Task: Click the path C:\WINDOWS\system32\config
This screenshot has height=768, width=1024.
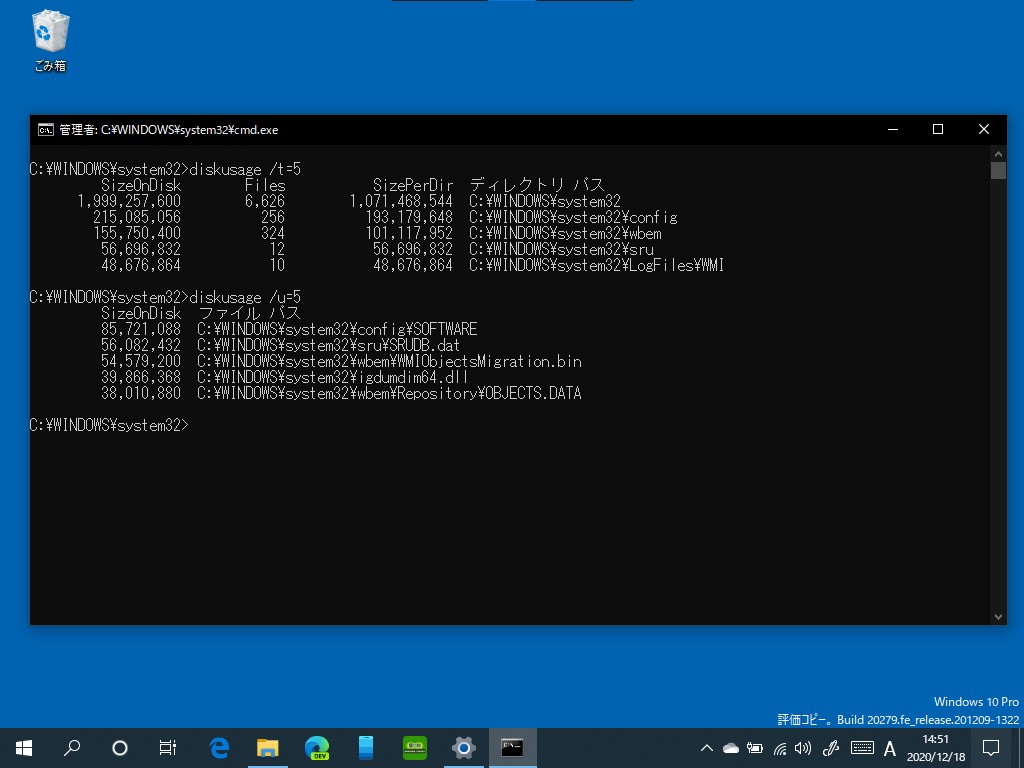Action: pyautogui.click(x=573, y=217)
